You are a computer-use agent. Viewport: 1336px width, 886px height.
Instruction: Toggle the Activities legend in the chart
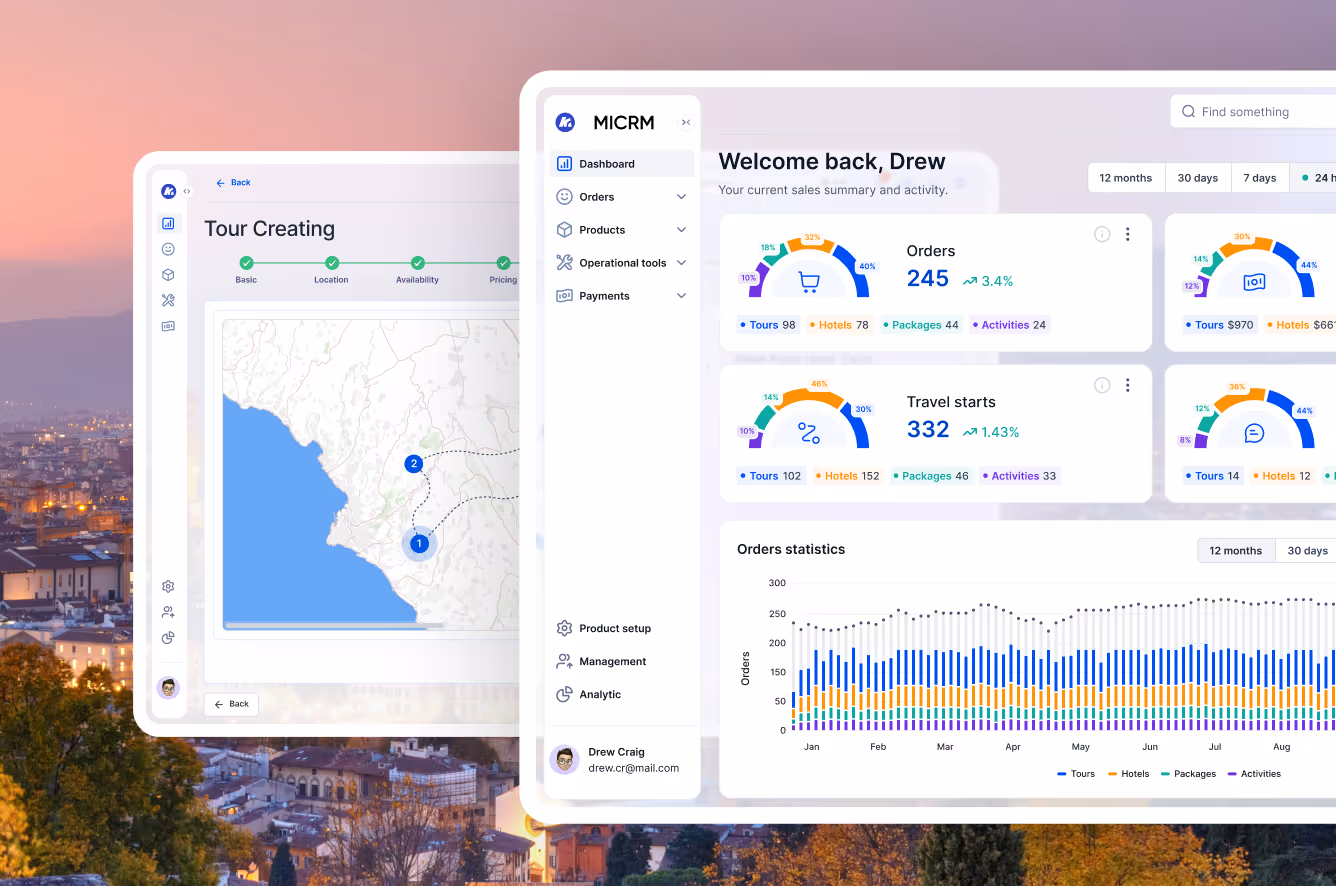1254,774
